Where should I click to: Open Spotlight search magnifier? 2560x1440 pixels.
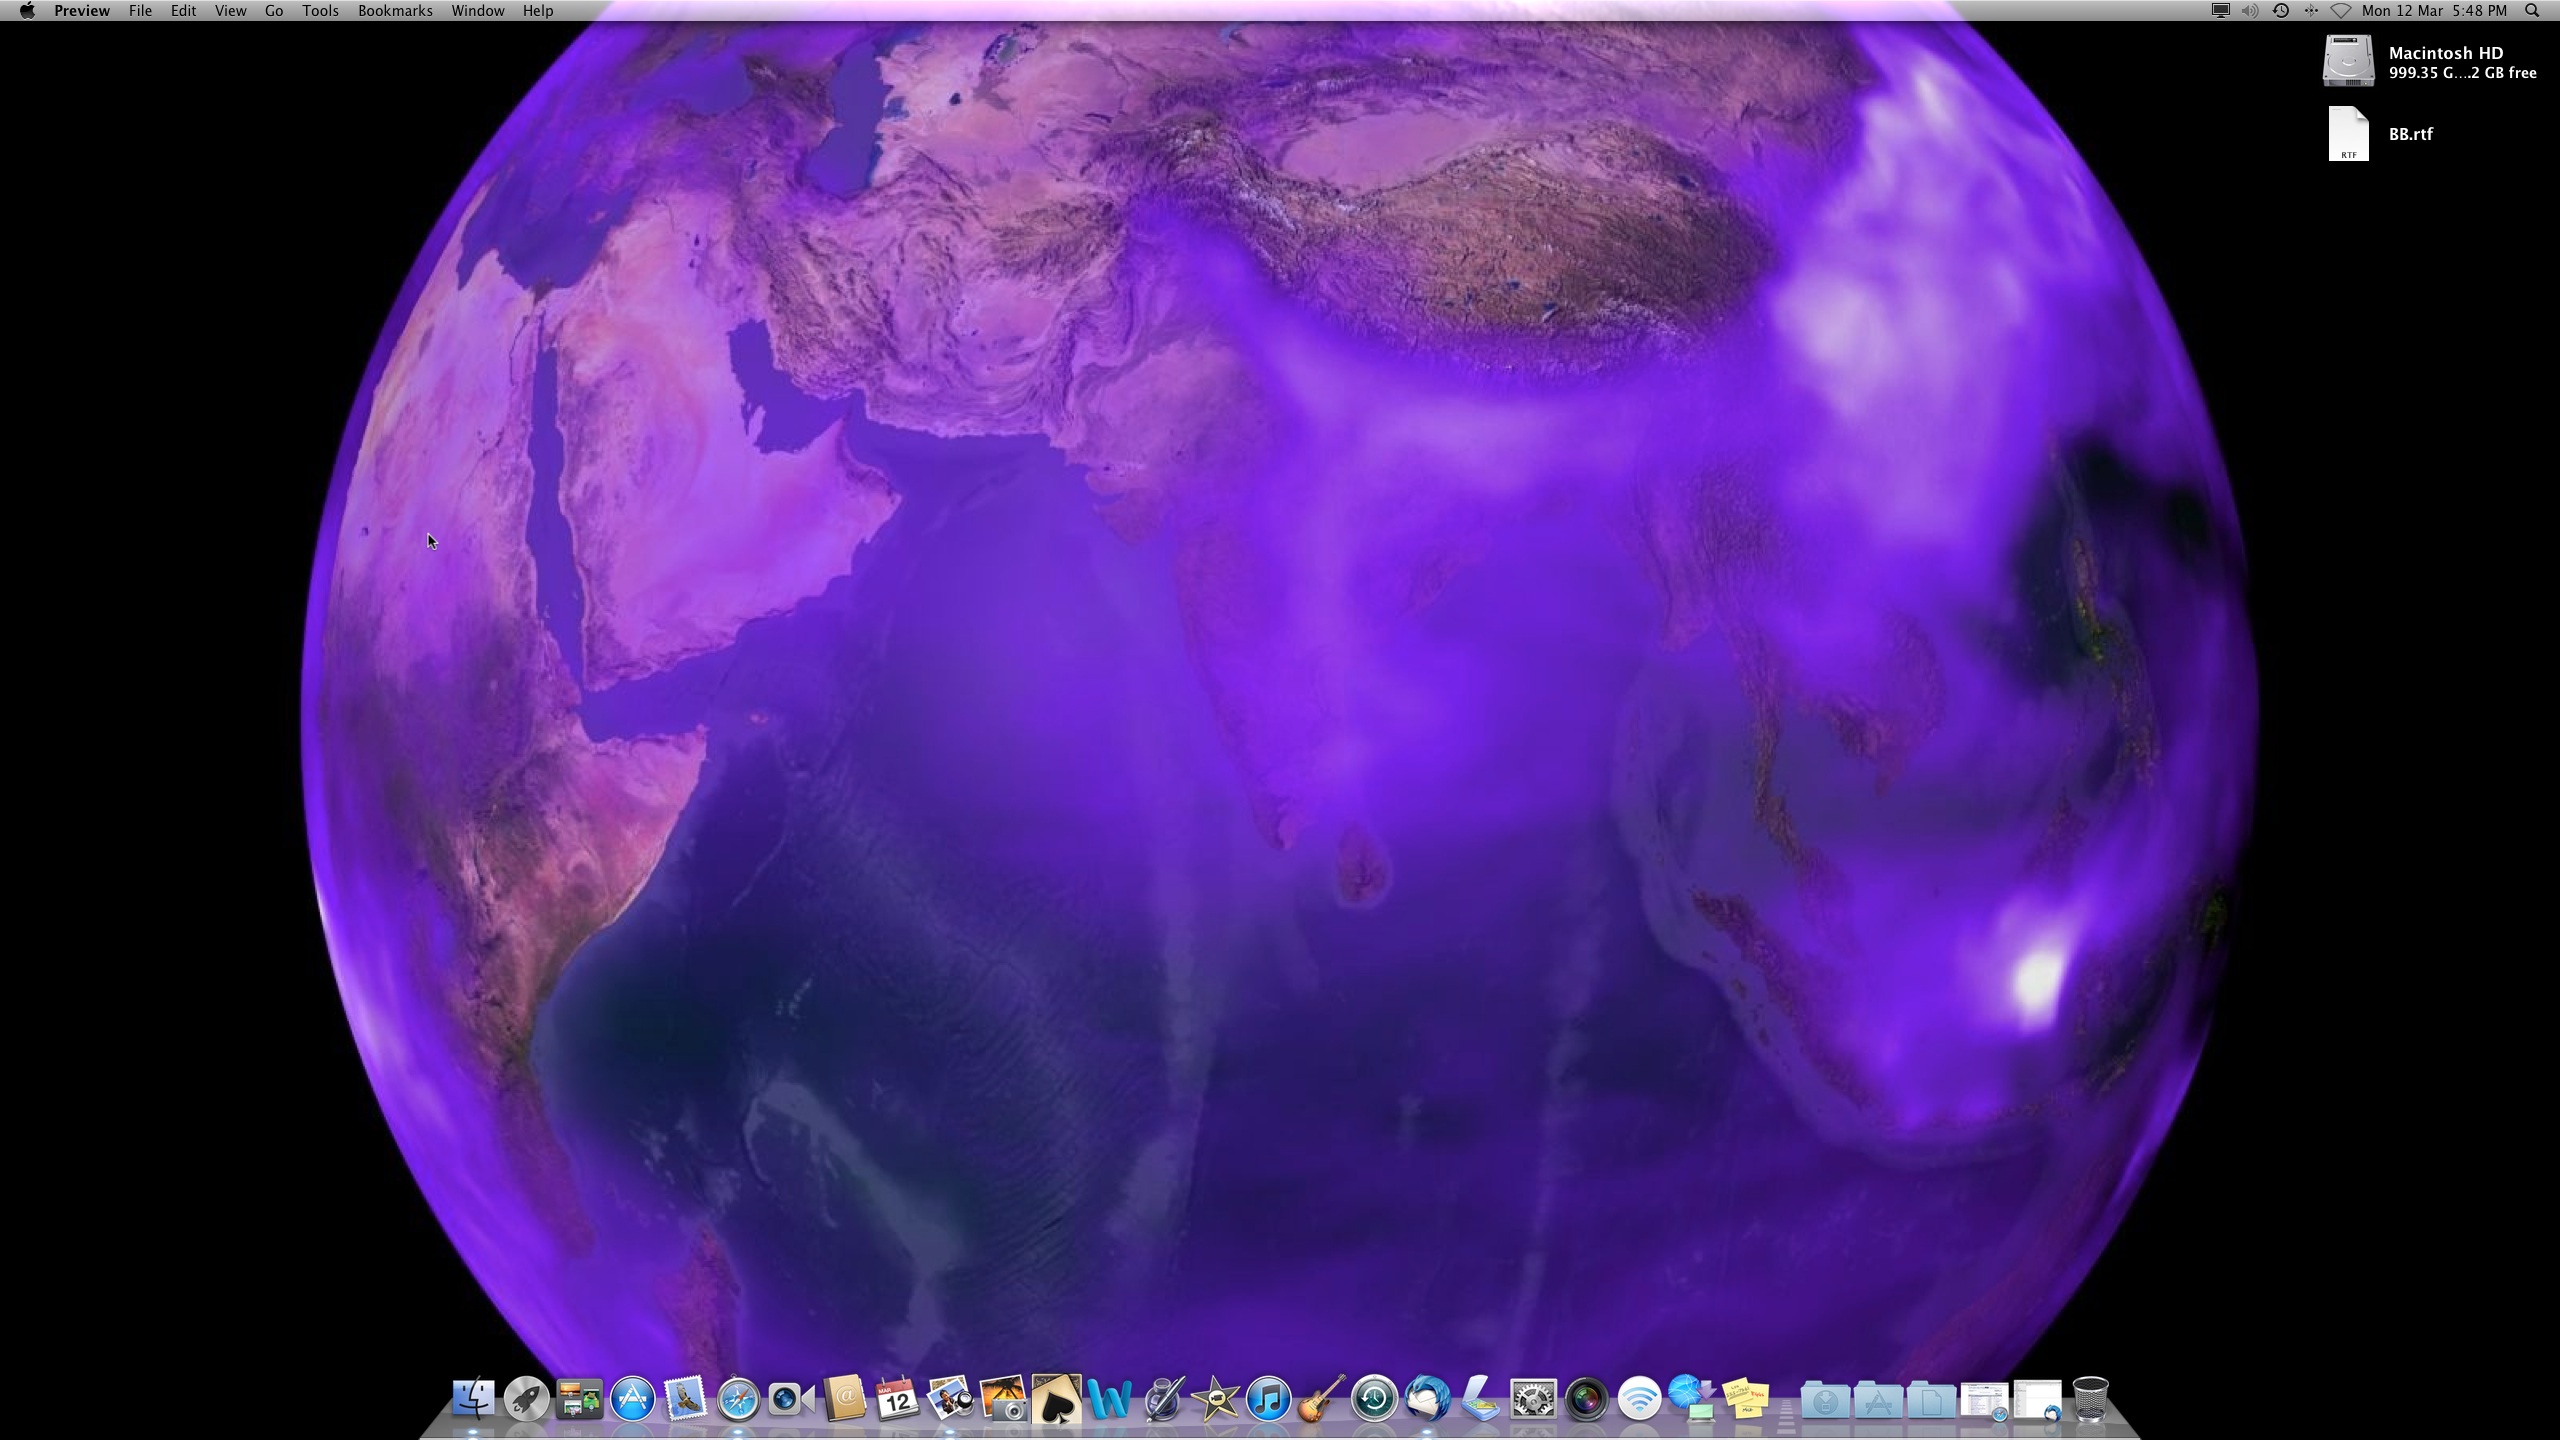(2532, 11)
